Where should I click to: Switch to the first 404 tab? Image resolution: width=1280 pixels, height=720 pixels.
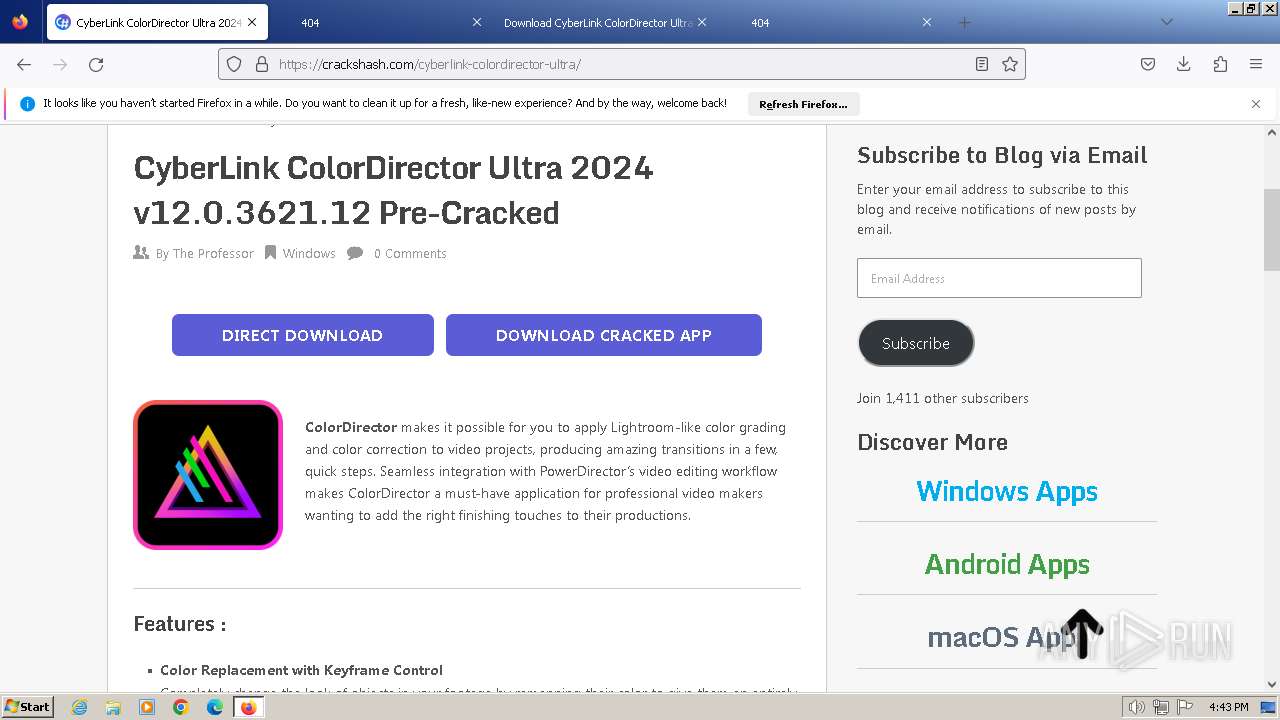(x=380, y=22)
